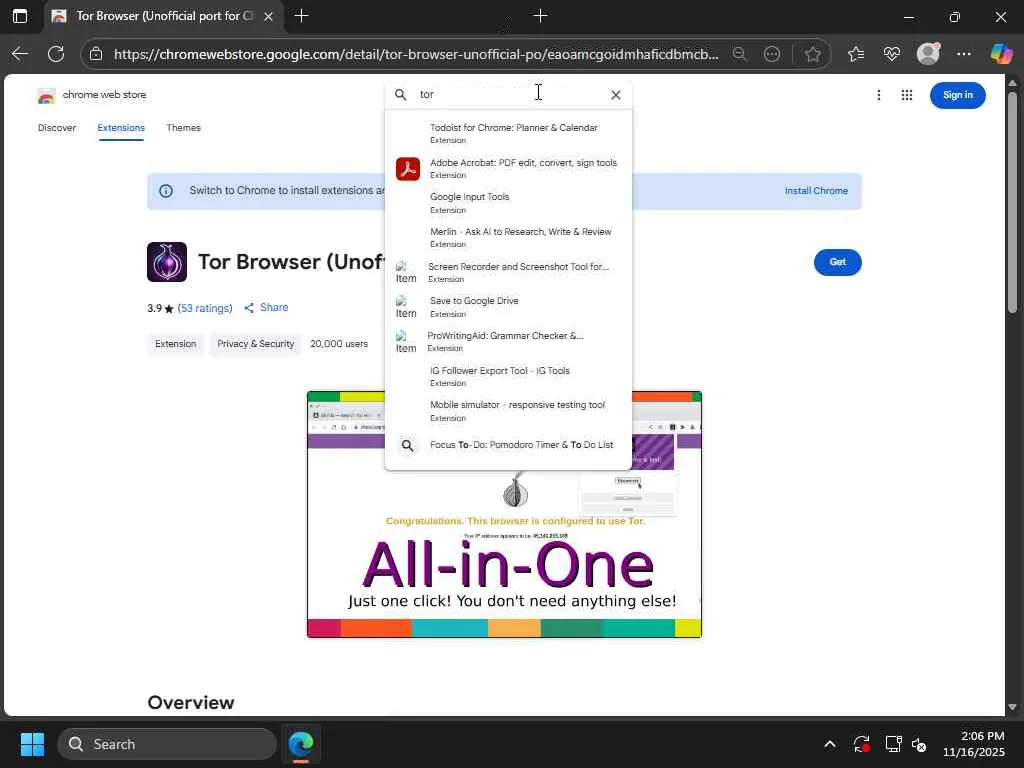This screenshot has height=768, width=1024.
Task: Add this page to favorites star
Action: [812, 54]
